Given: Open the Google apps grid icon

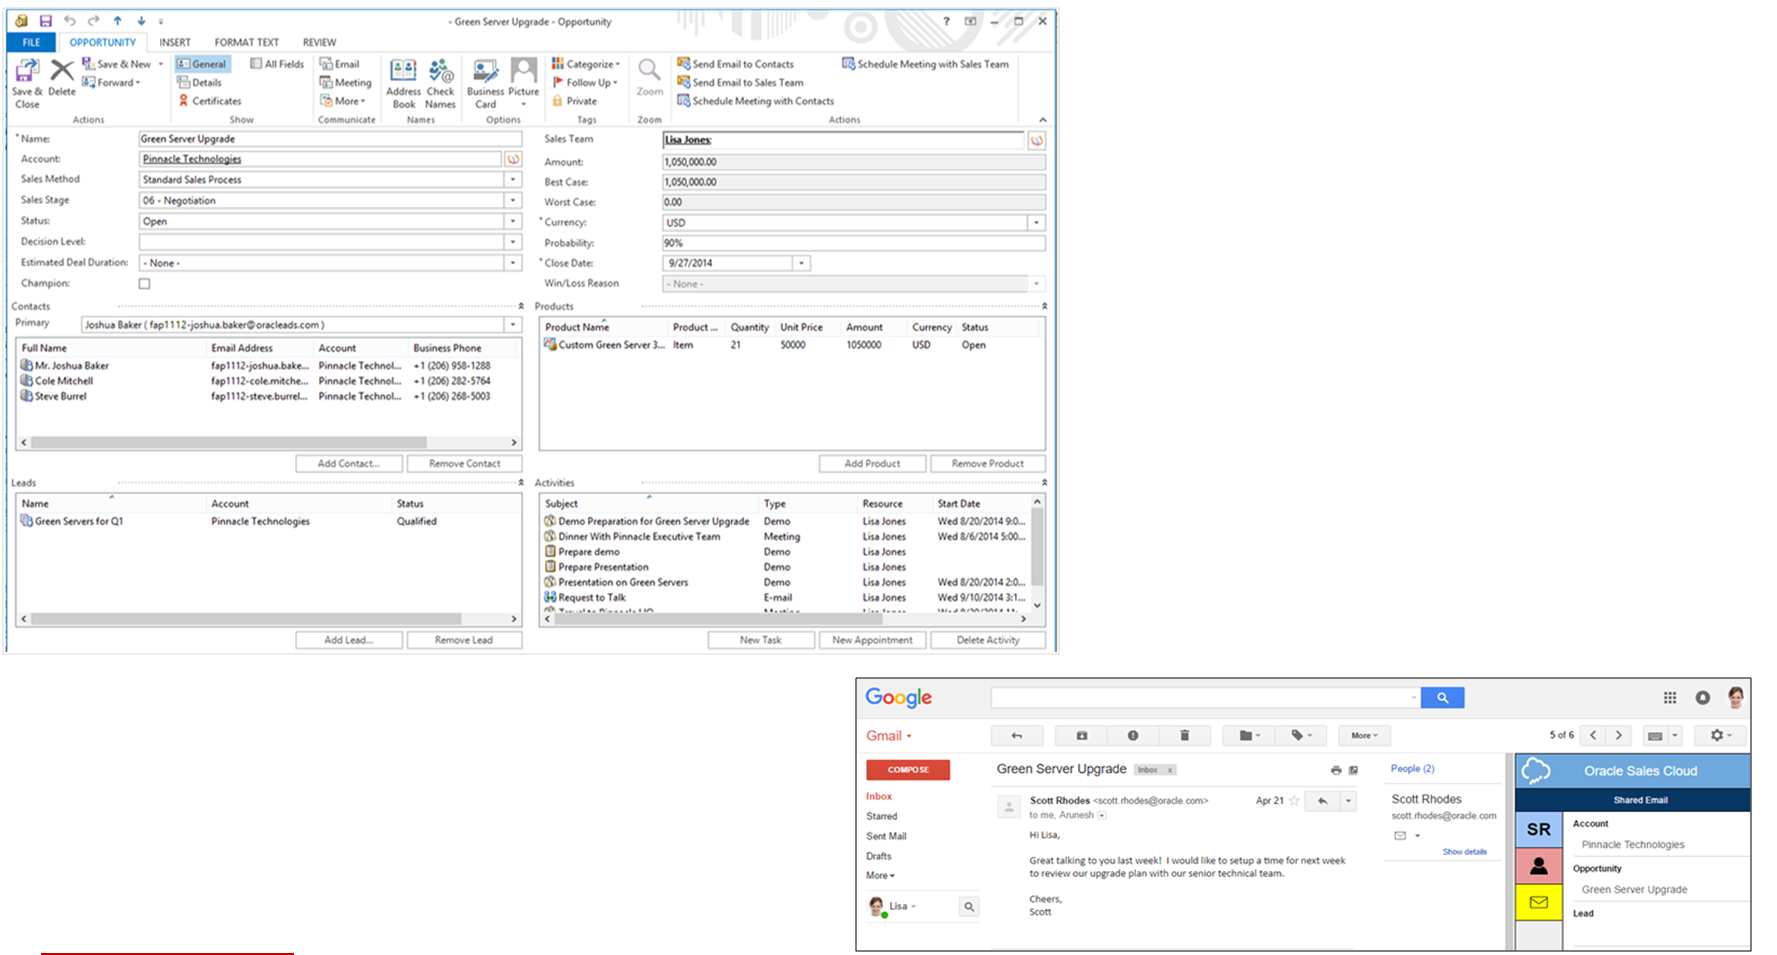Looking at the screenshot, I should tap(1669, 698).
